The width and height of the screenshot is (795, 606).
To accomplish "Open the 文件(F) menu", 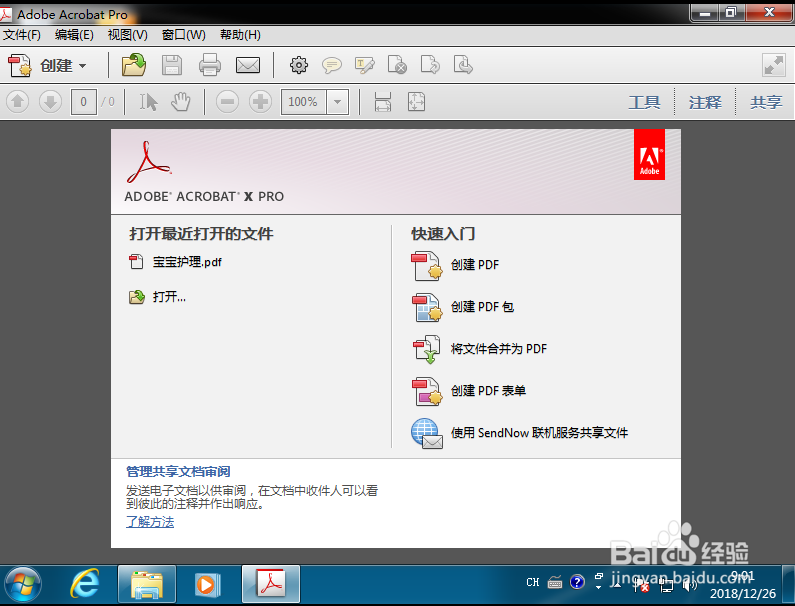I will [22, 35].
